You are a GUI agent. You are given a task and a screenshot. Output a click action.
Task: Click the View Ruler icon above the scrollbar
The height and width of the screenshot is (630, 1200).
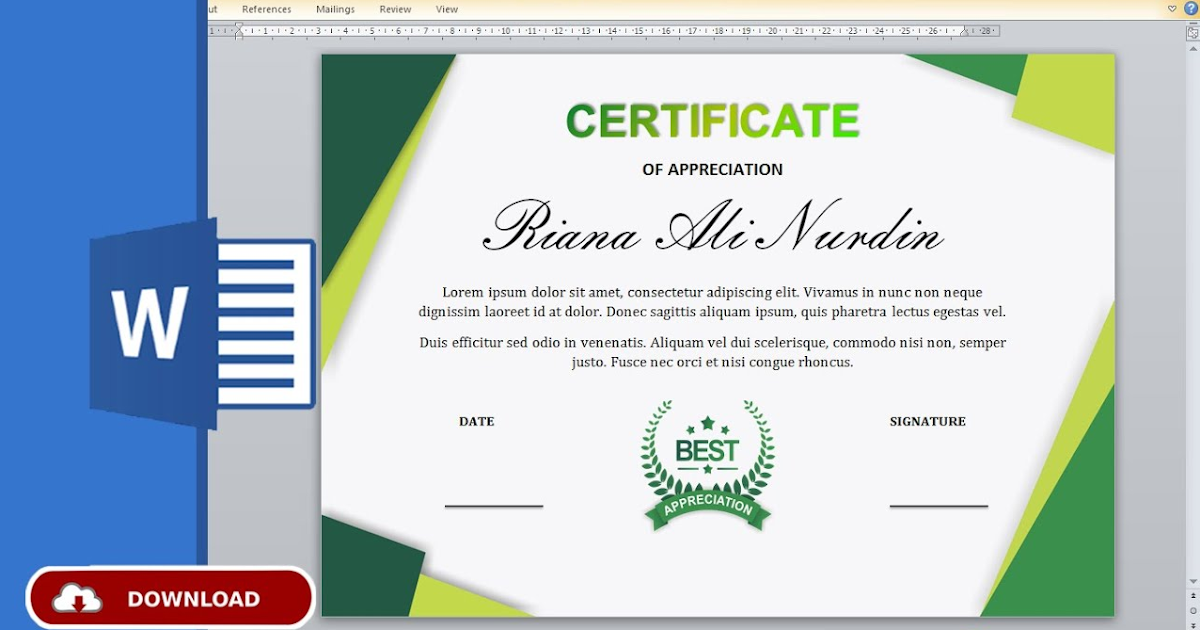pos(1192,33)
